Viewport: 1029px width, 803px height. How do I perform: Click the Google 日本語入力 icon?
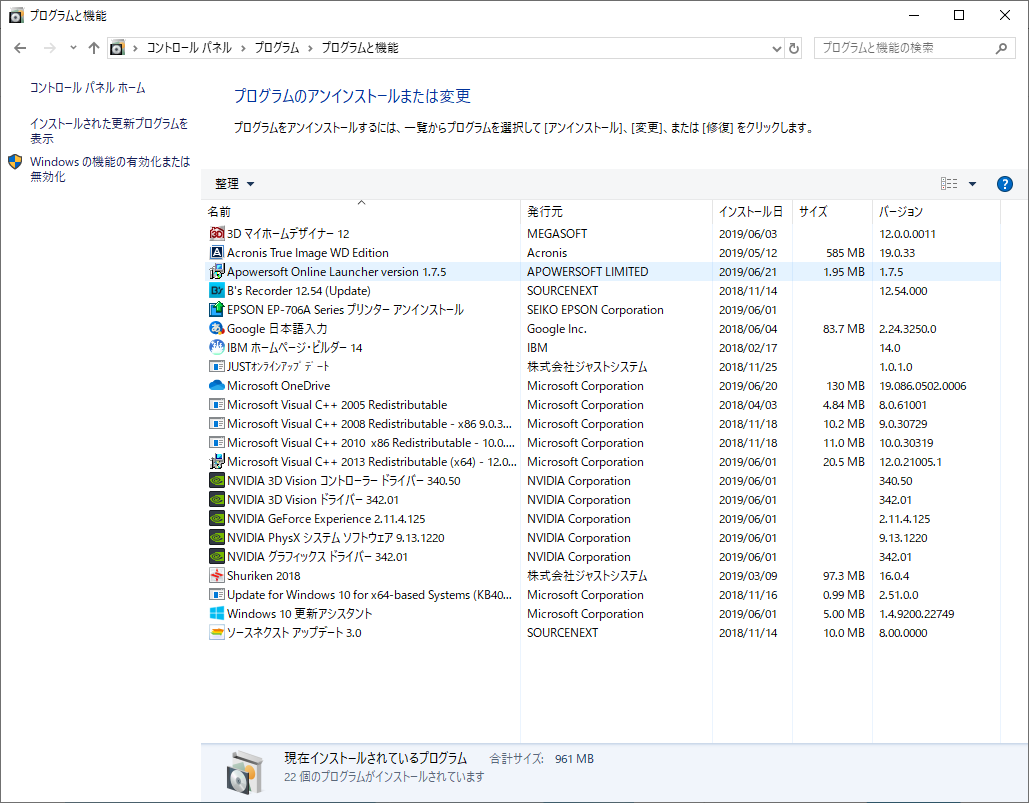click(x=217, y=329)
